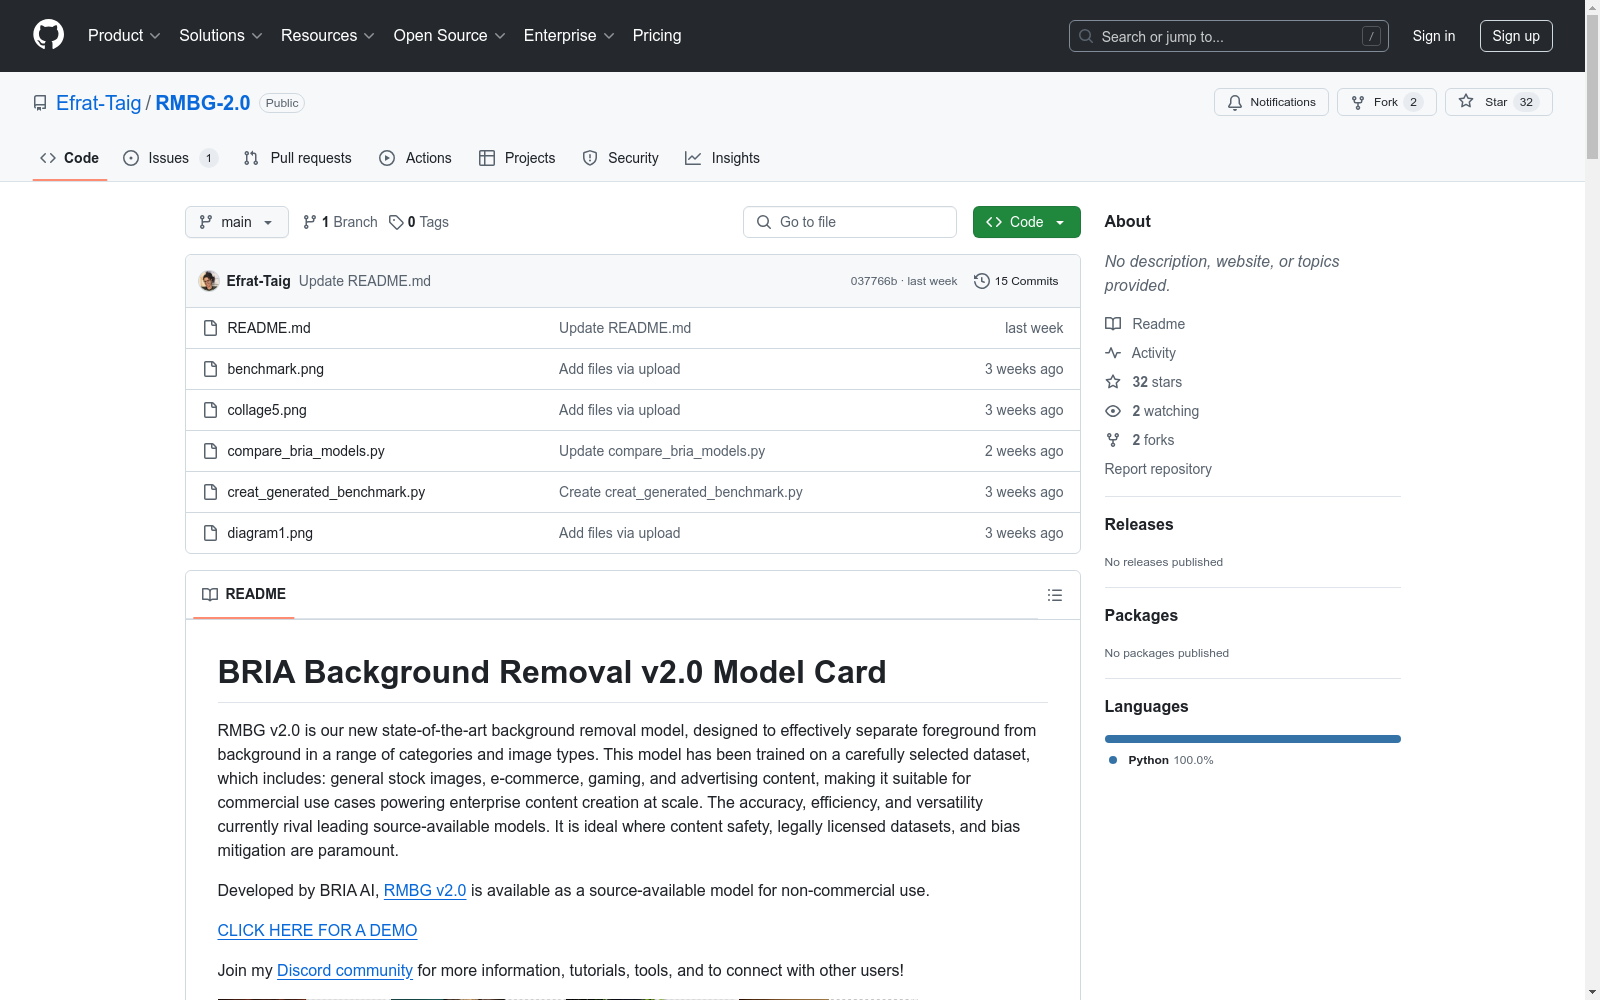Click the book icon in README tab
Viewport: 1600px width, 1000px height.
(210, 594)
